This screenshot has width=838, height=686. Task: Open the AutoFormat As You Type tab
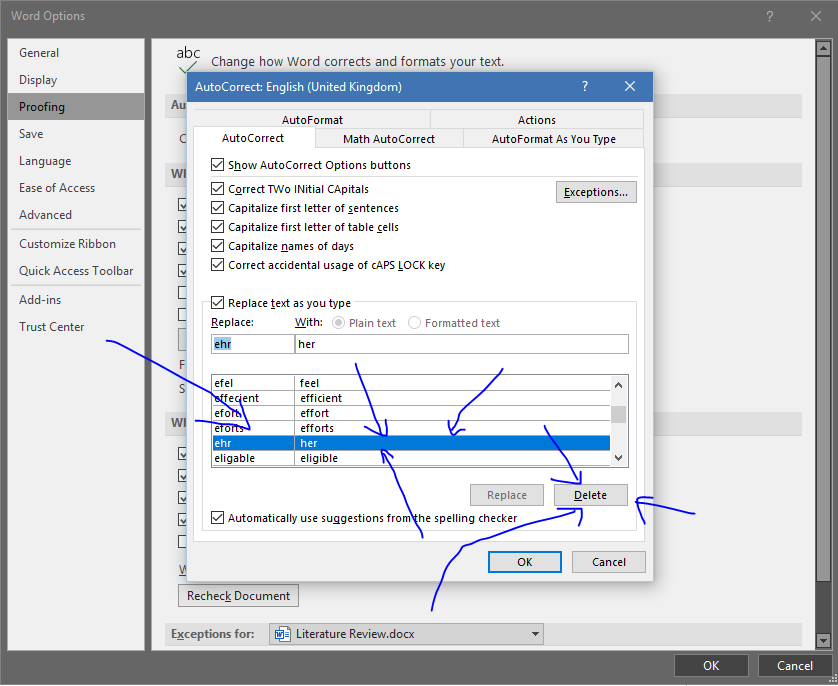(554, 139)
